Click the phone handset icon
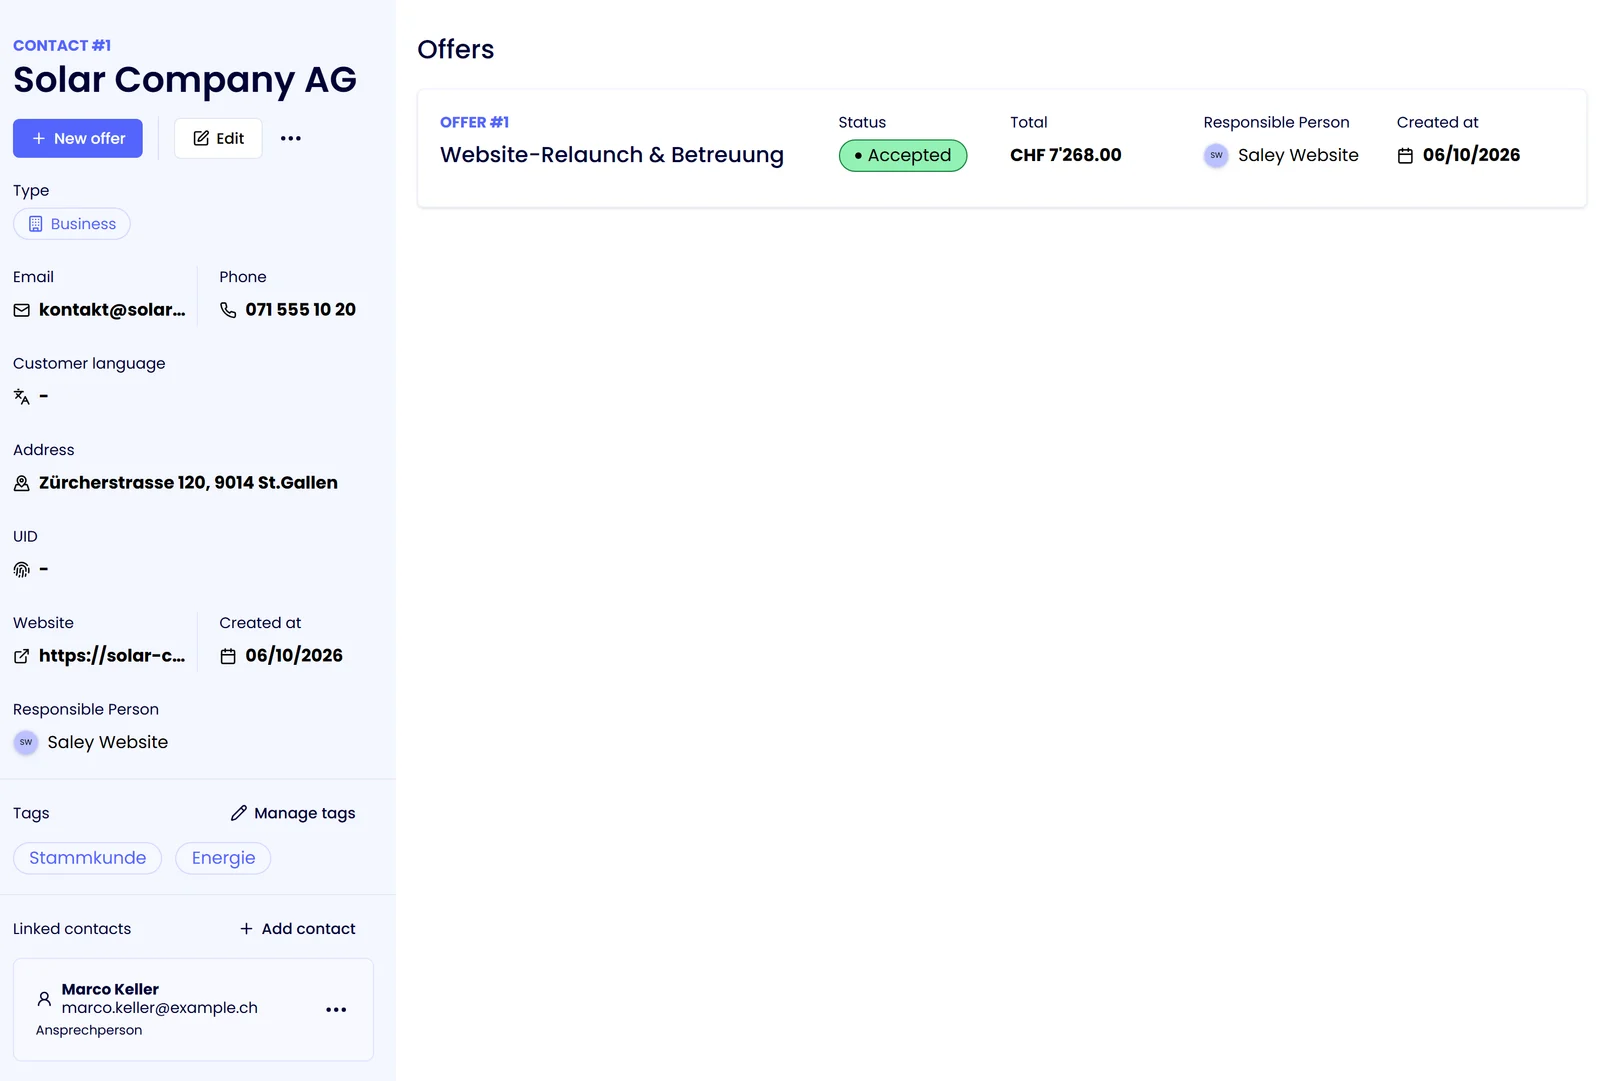 click(228, 310)
